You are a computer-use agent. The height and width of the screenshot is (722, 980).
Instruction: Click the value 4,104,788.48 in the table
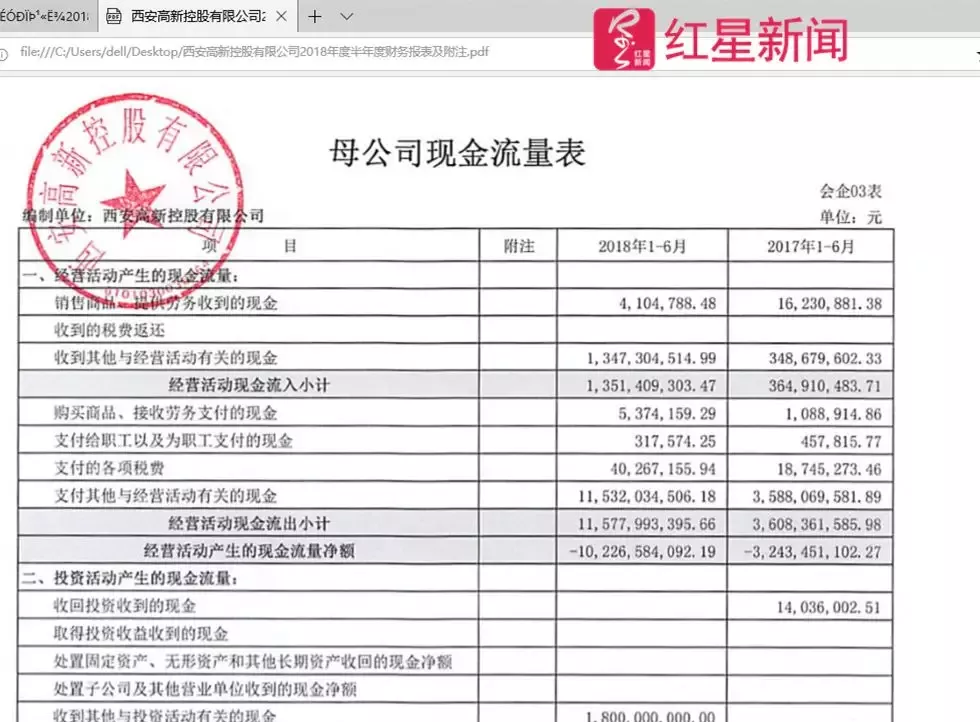[x=661, y=304]
